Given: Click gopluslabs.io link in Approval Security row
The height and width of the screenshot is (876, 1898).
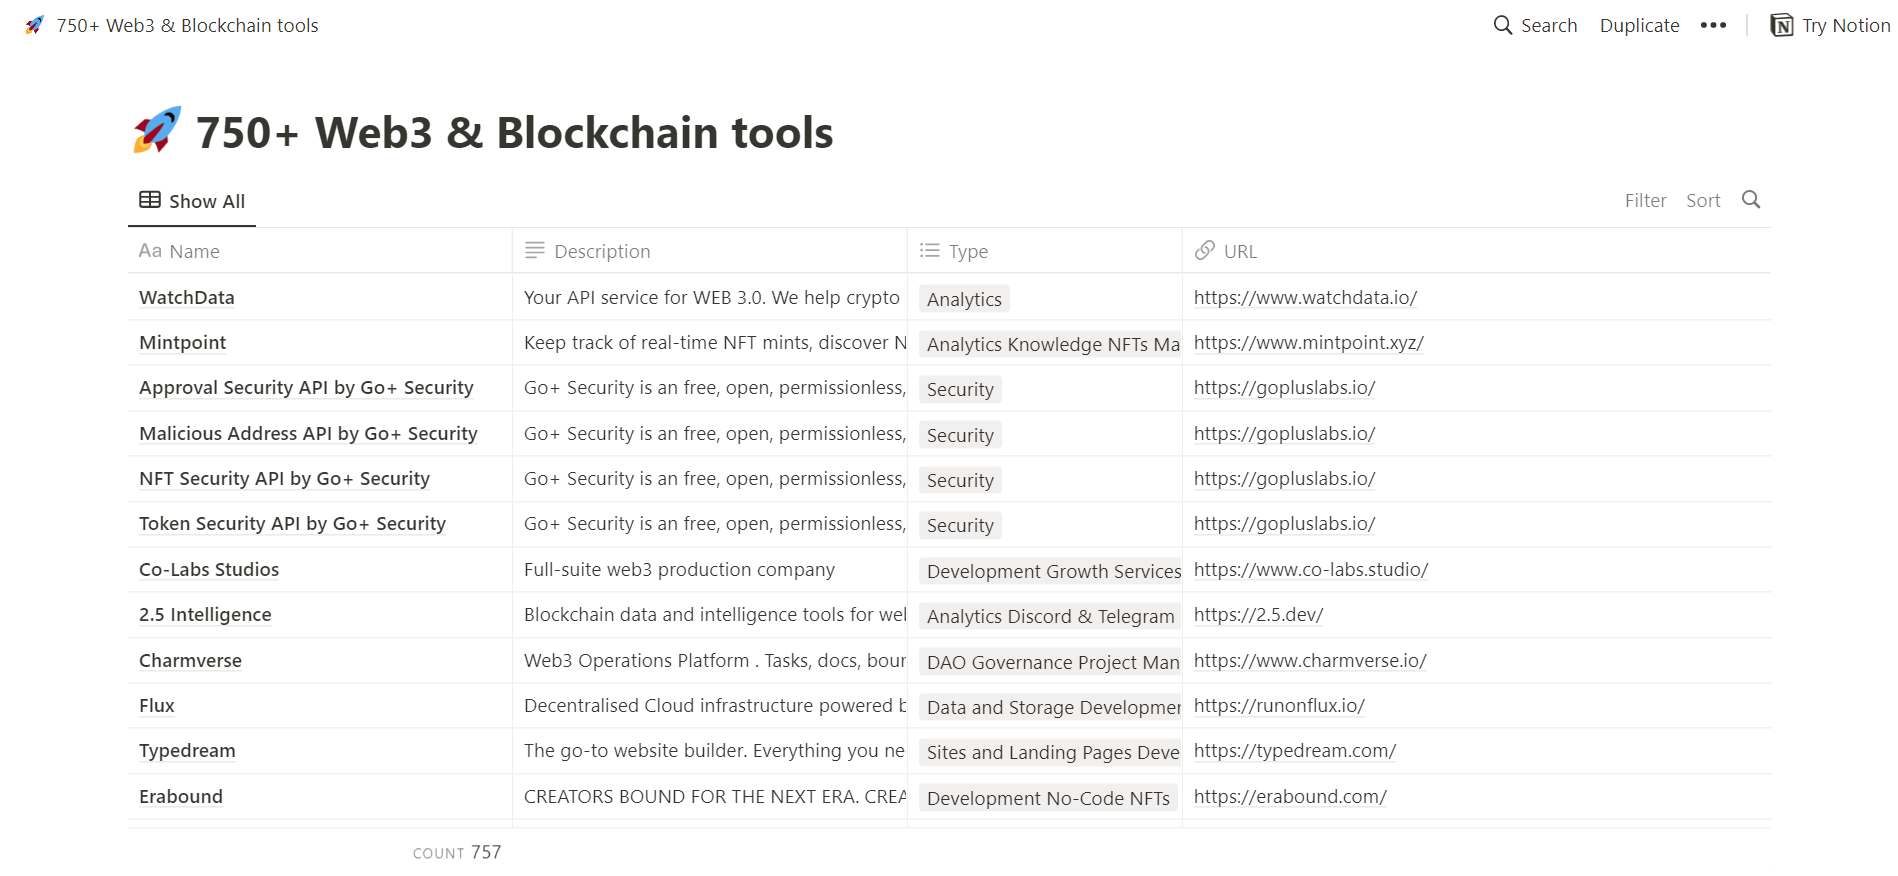Looking at the screenshot, I should click(x=1284, y=388).
